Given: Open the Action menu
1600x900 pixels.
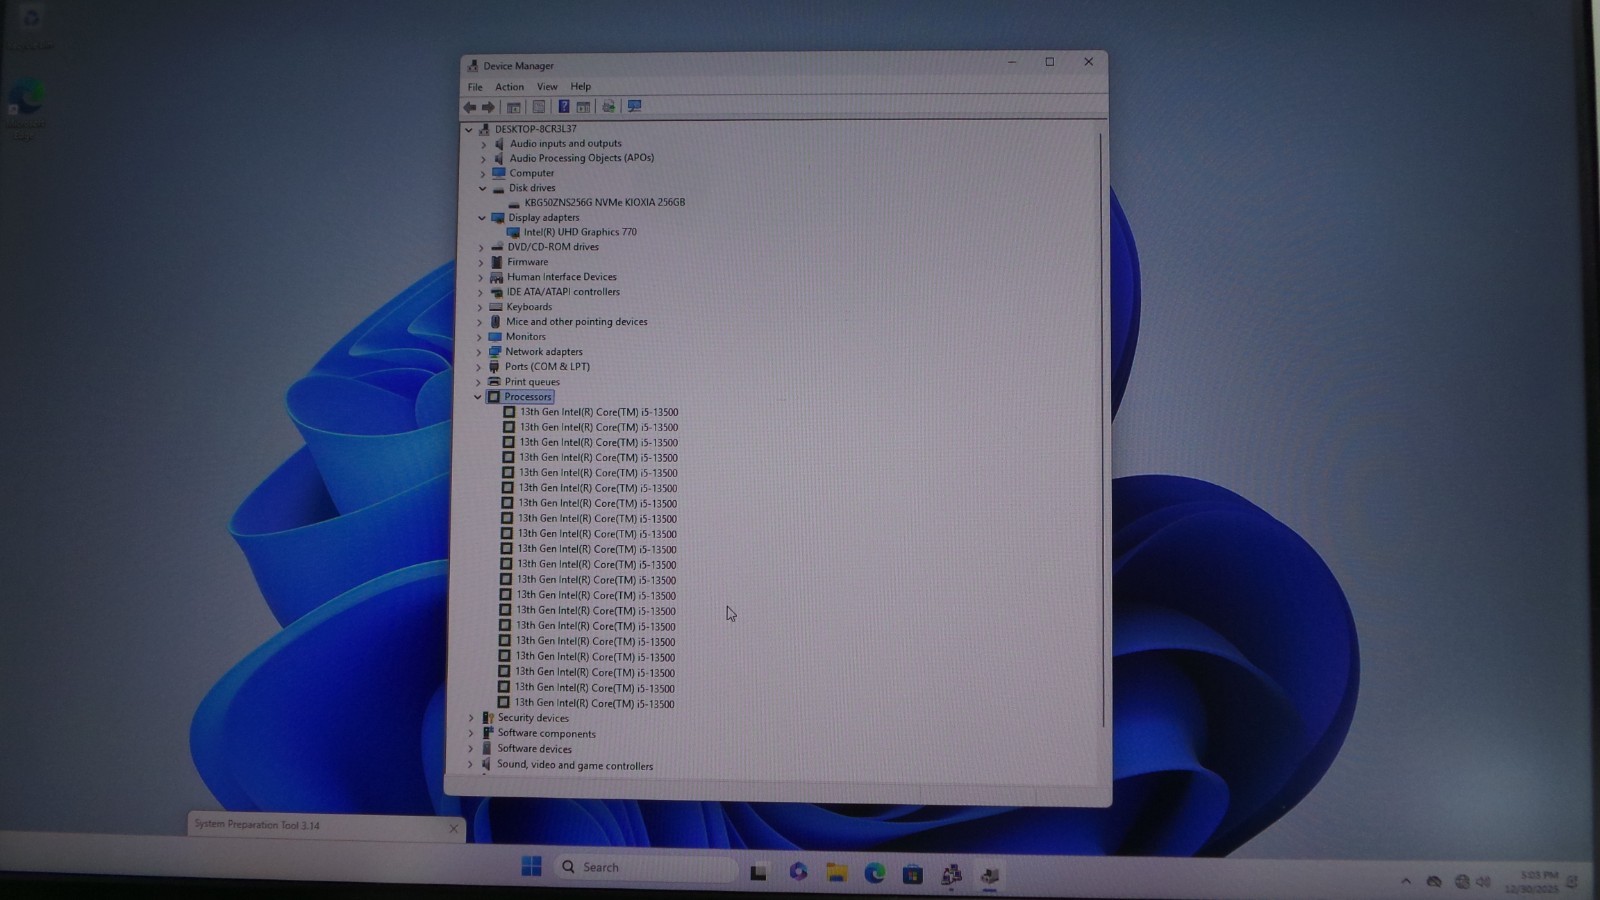Looking at the screenshot, I should 509,87.
